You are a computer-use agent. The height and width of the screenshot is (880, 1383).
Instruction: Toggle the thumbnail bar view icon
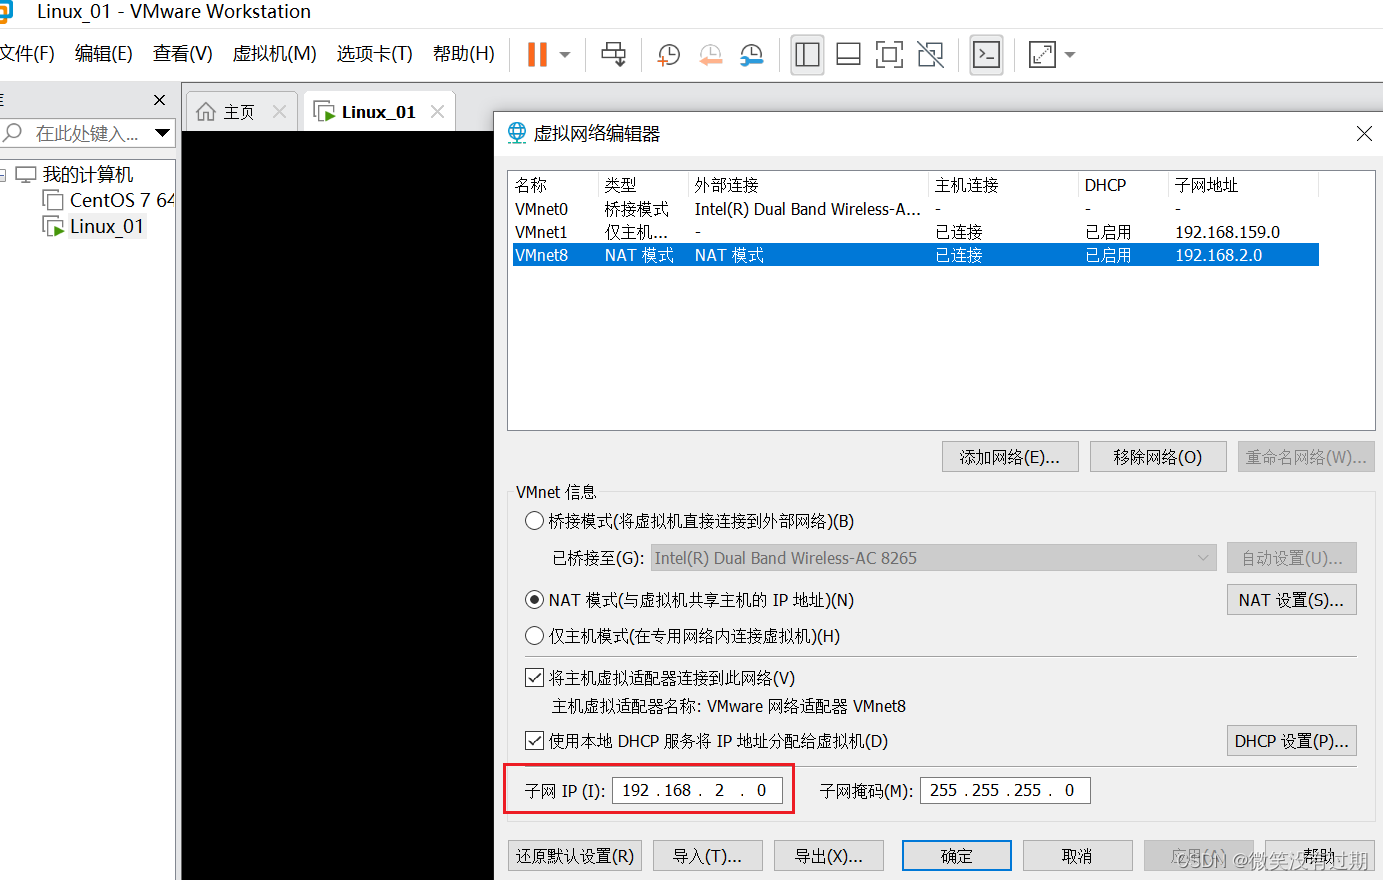point(848,54)
